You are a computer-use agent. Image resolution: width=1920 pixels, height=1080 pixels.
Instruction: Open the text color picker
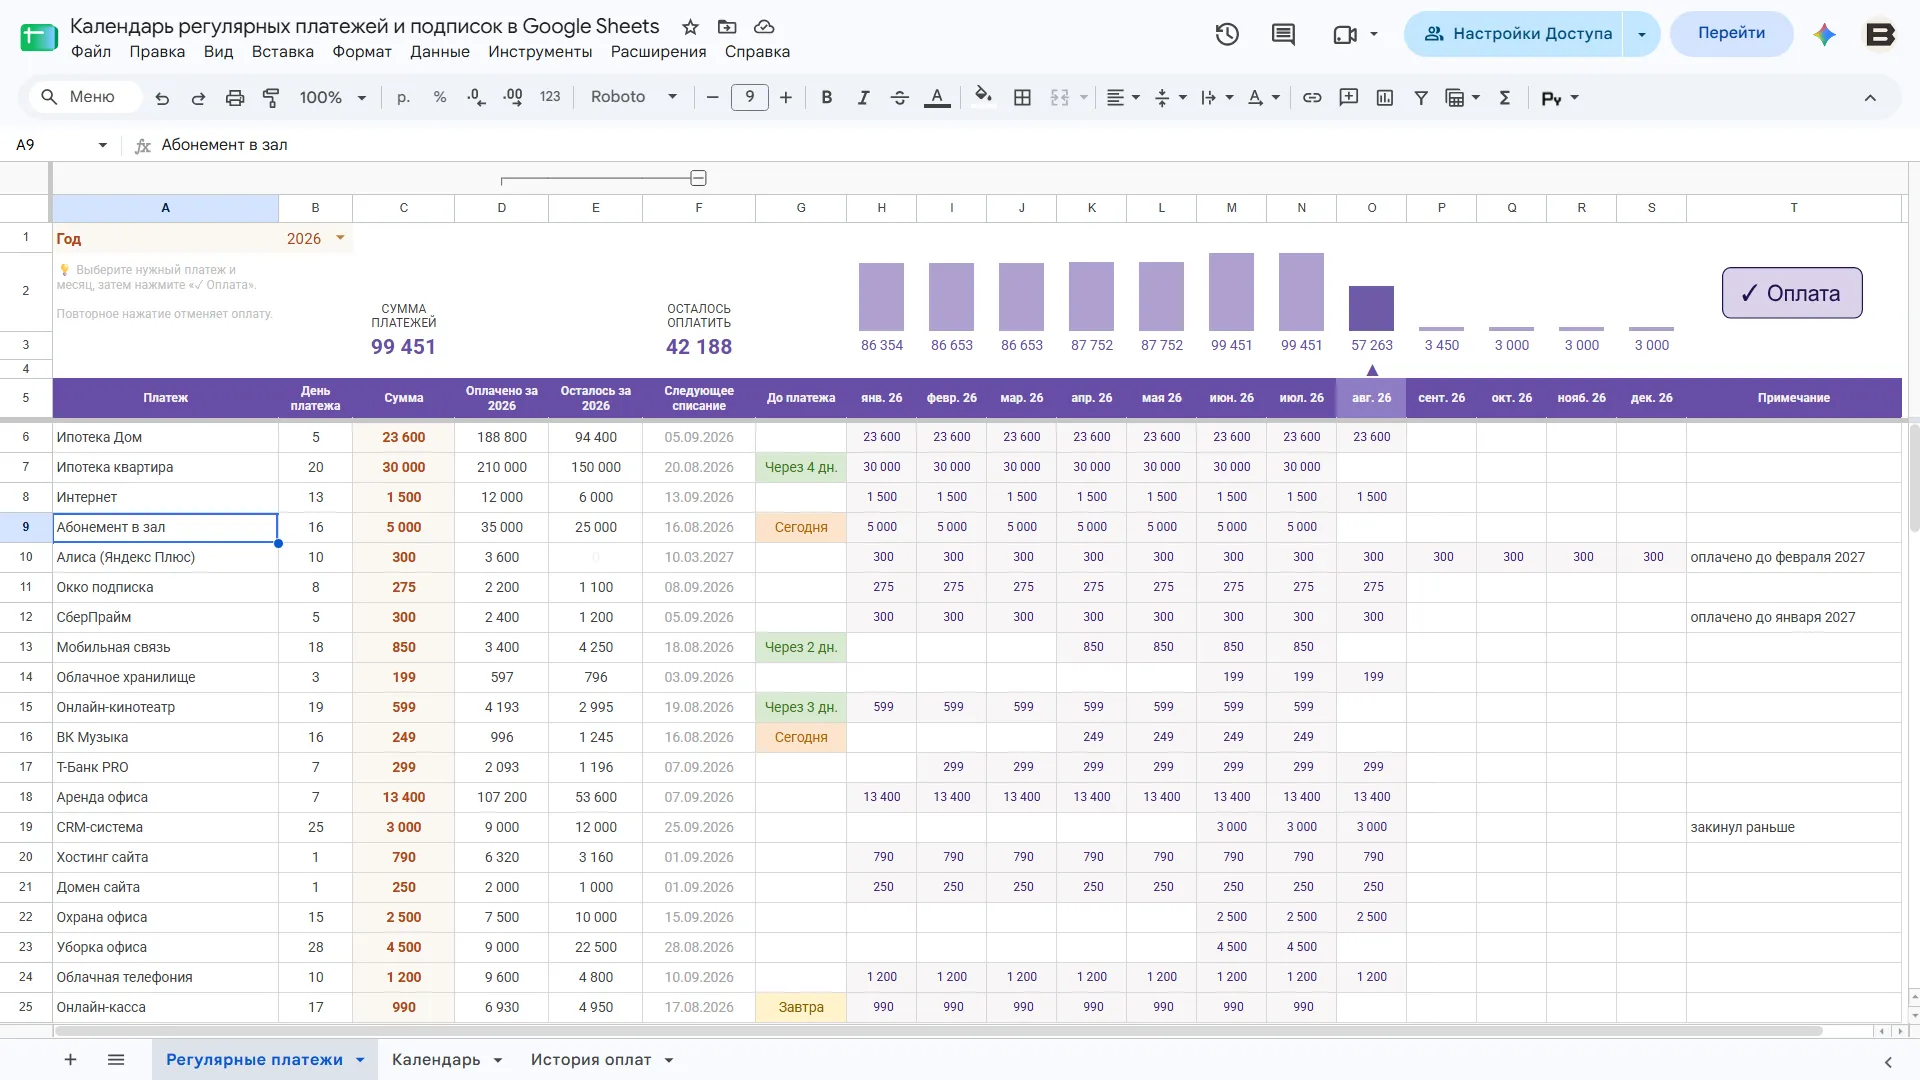click(937, 98)
